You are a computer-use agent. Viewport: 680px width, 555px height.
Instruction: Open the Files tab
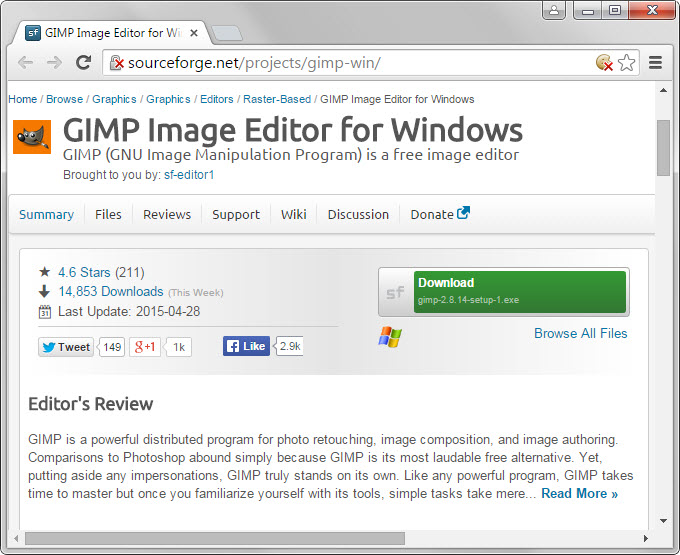tap(108, 215)
